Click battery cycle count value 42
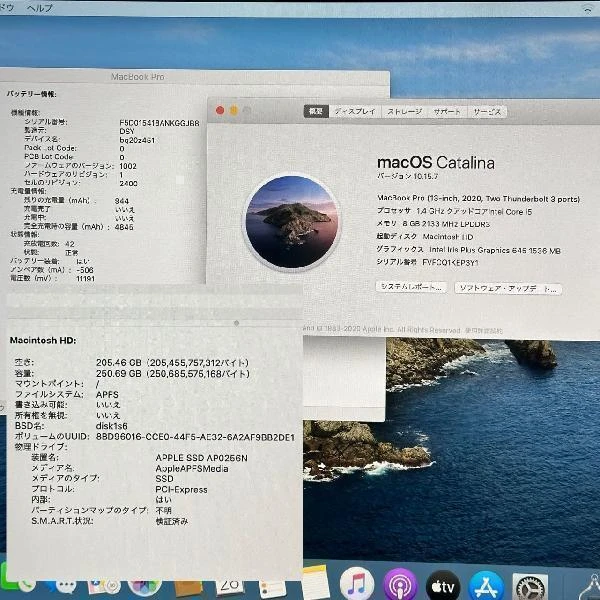Viewport: 600px width, 600px height. pyautogui.click(x=70, y=244)
